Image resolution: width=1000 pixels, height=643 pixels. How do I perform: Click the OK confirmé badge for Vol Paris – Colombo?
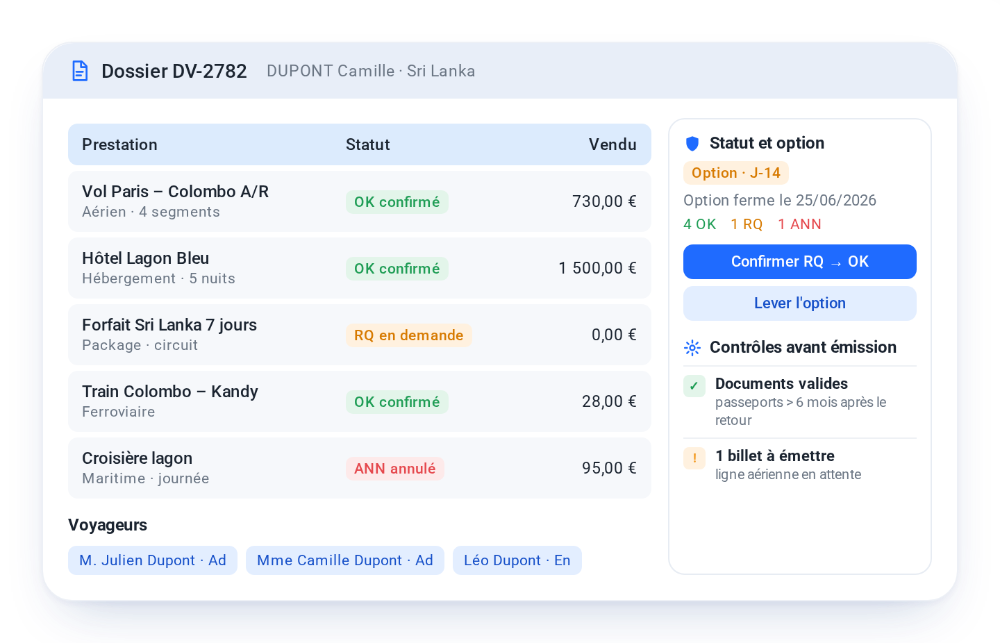pos(397,202)
